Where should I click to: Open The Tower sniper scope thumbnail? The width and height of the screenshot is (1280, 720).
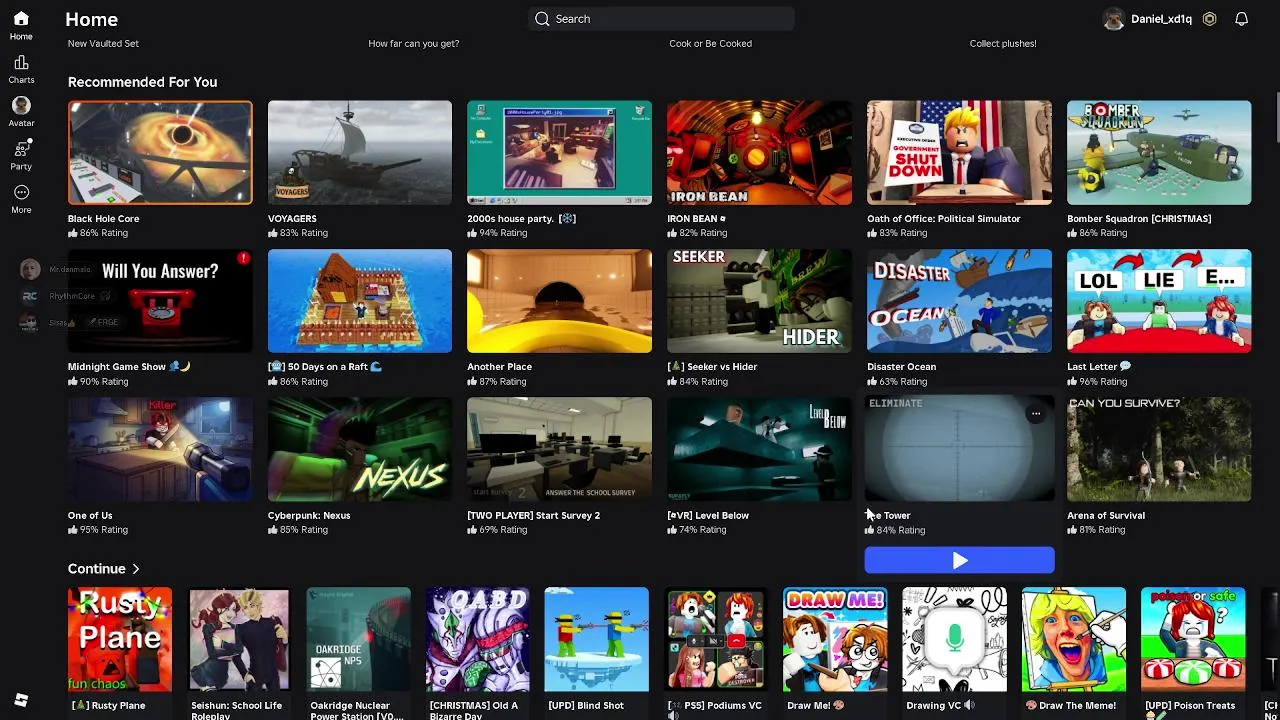point(959,447)
